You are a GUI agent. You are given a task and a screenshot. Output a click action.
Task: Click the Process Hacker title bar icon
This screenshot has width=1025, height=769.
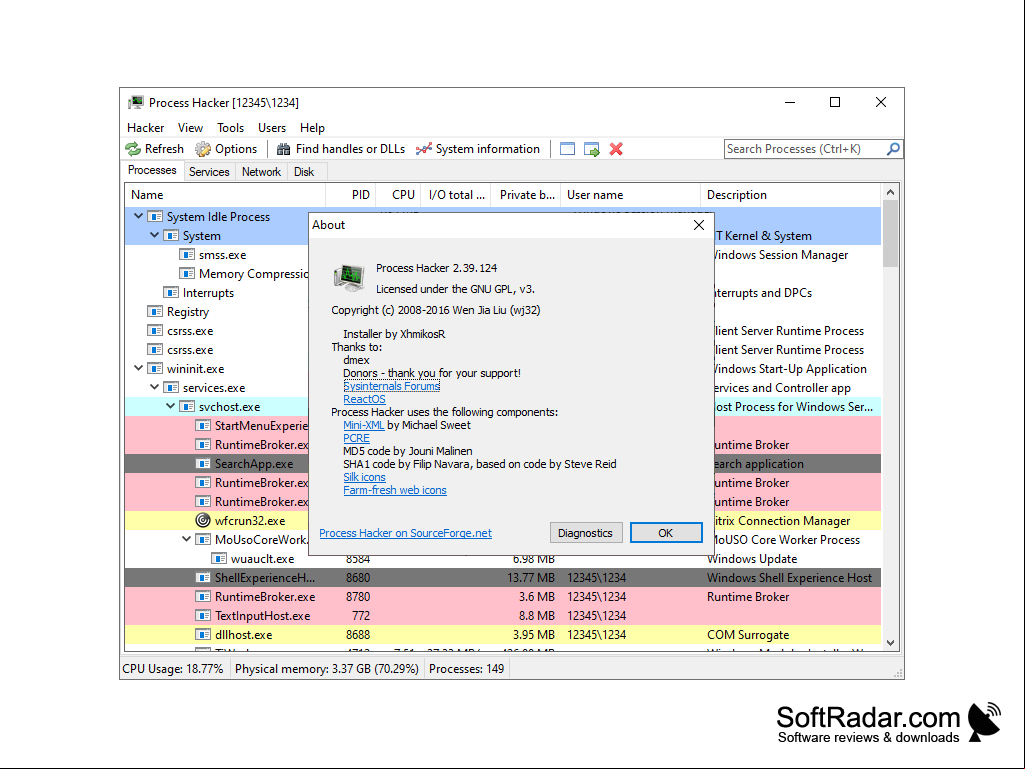coord(136,103)
